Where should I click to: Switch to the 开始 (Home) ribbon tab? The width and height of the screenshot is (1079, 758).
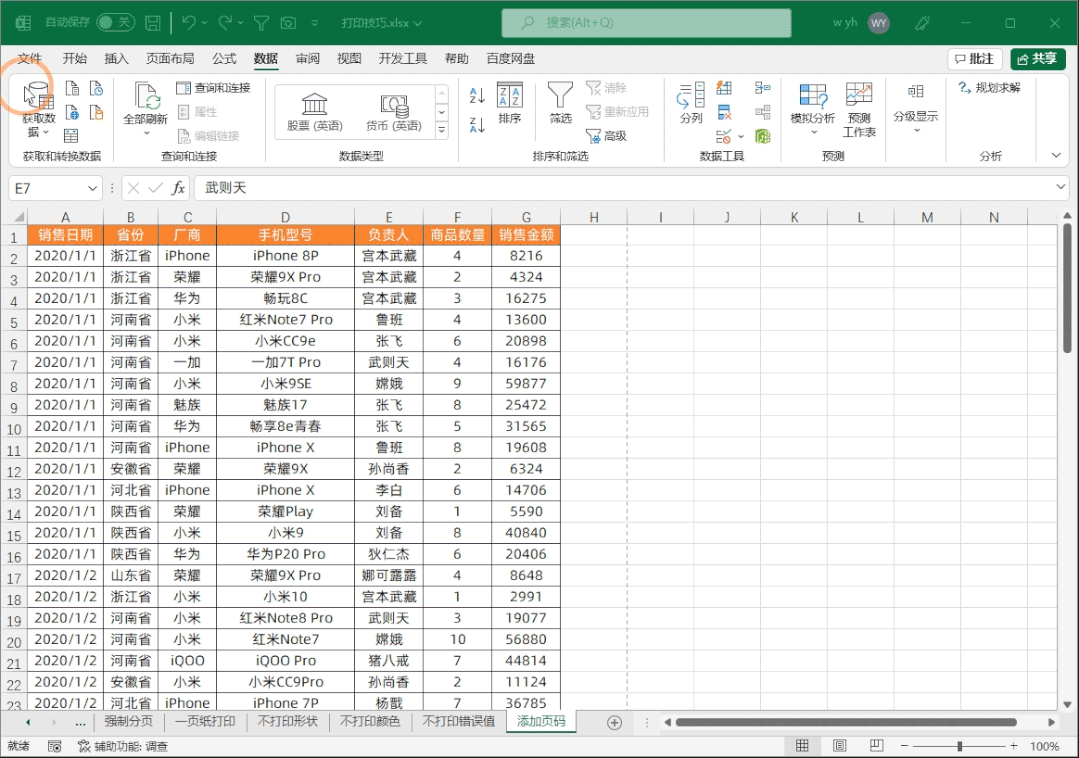(74, 58)
